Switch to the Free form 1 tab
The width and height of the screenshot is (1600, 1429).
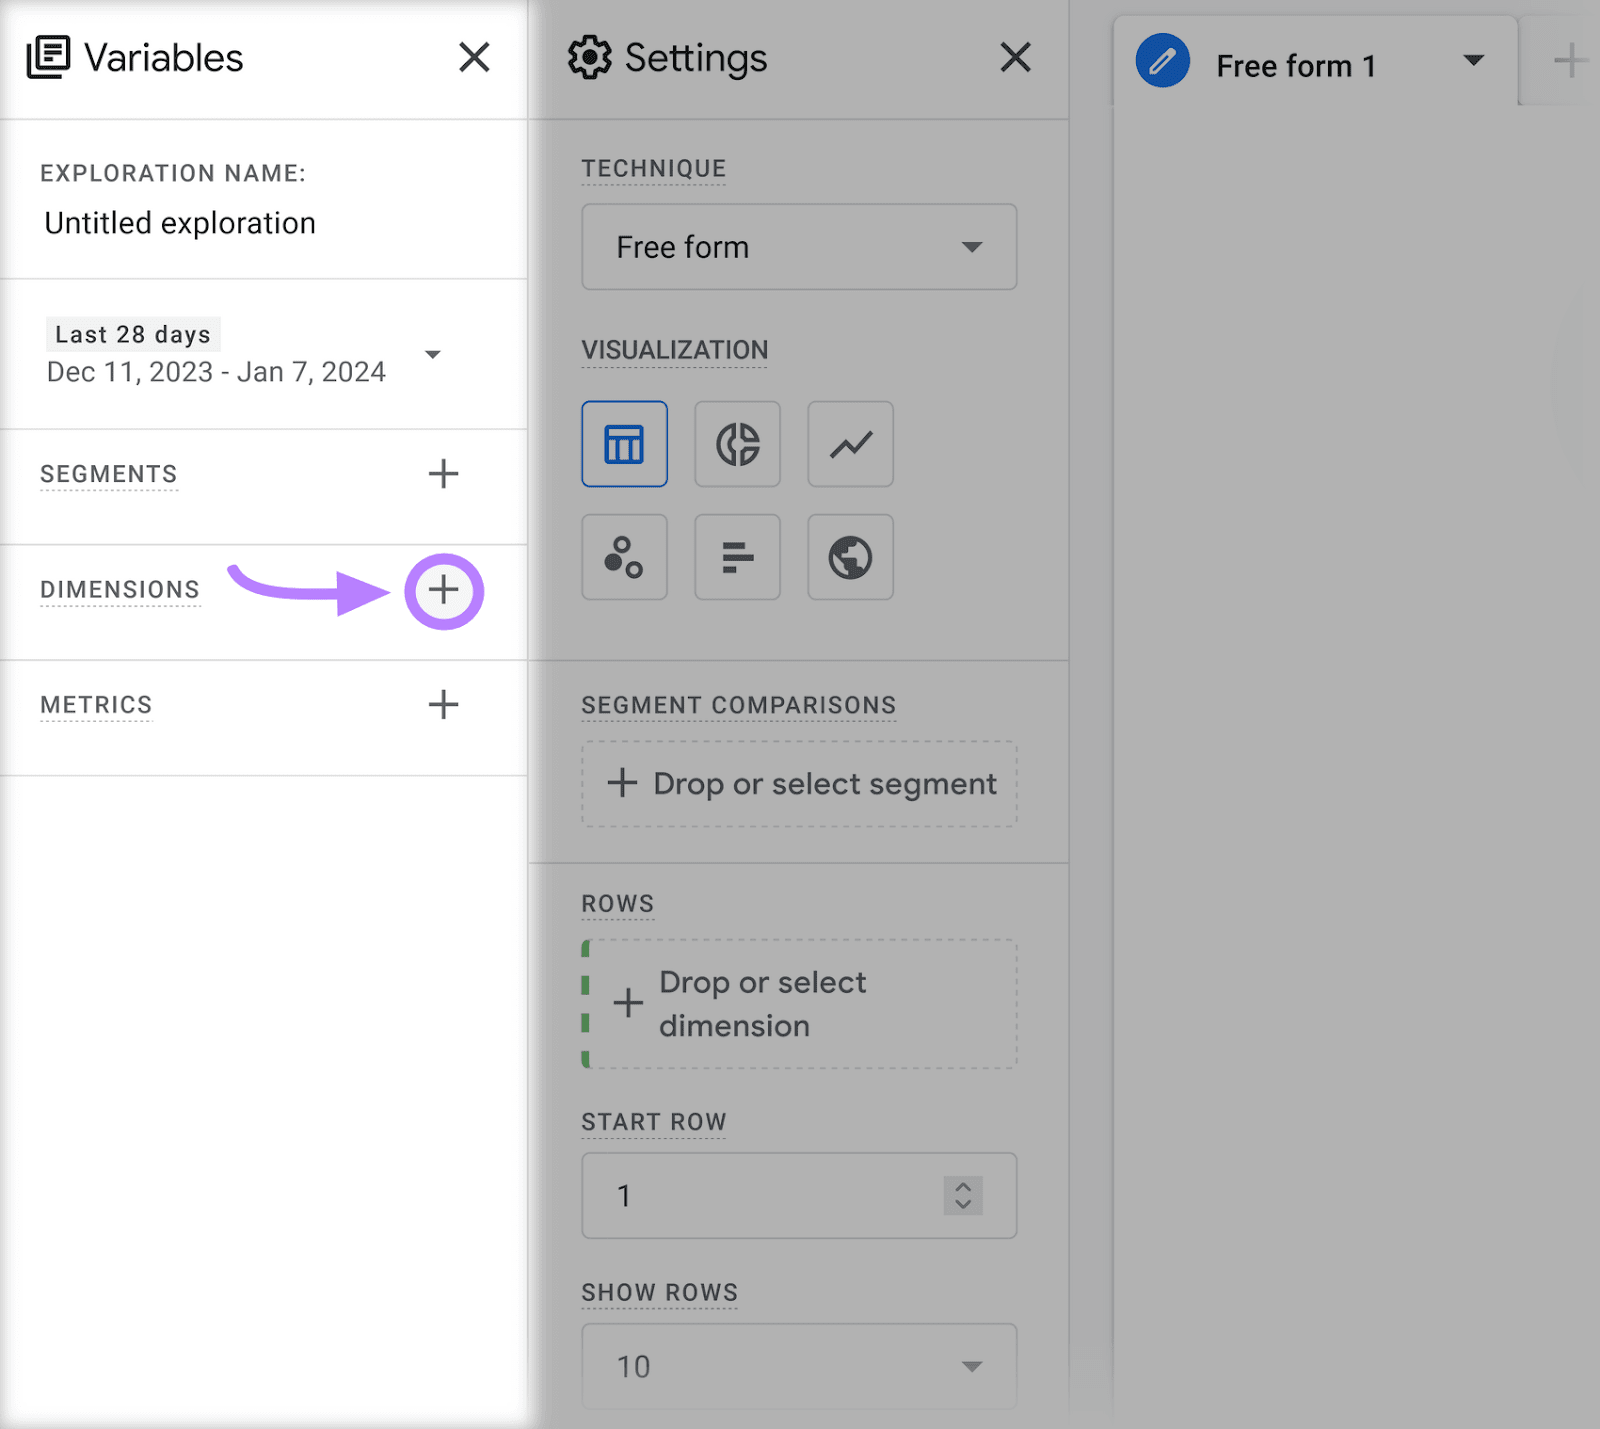click(x=1295, y=66)
